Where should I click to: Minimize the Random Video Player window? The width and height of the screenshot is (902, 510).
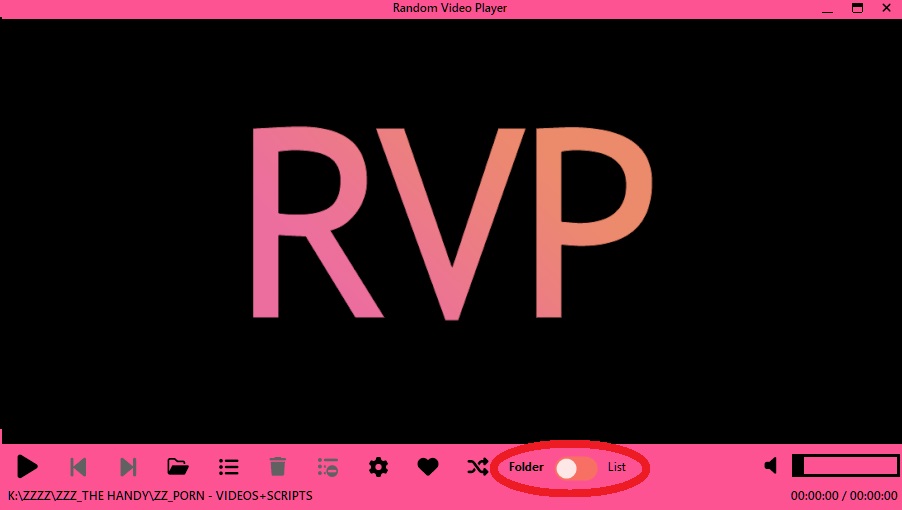[x=827, y=8]
